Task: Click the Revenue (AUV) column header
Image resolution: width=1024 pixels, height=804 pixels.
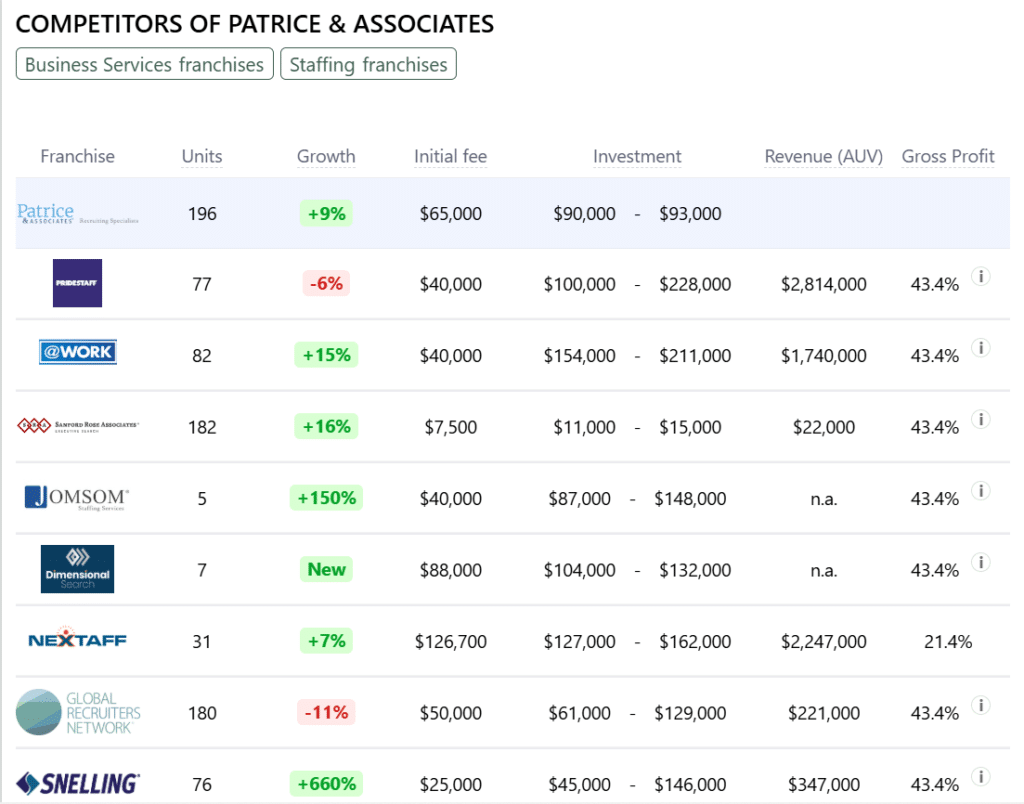Action: pyautogui.click(x=824, y=156)
